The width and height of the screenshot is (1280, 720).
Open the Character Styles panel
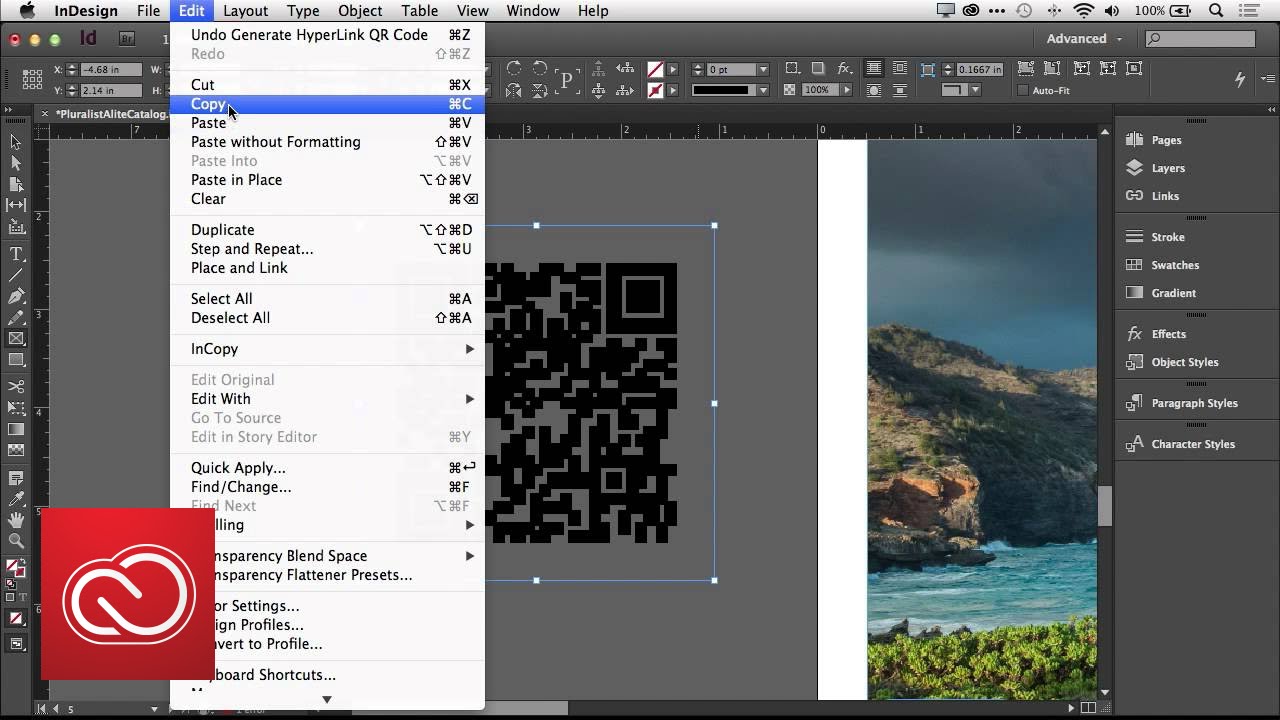[x=1192, y=444]
